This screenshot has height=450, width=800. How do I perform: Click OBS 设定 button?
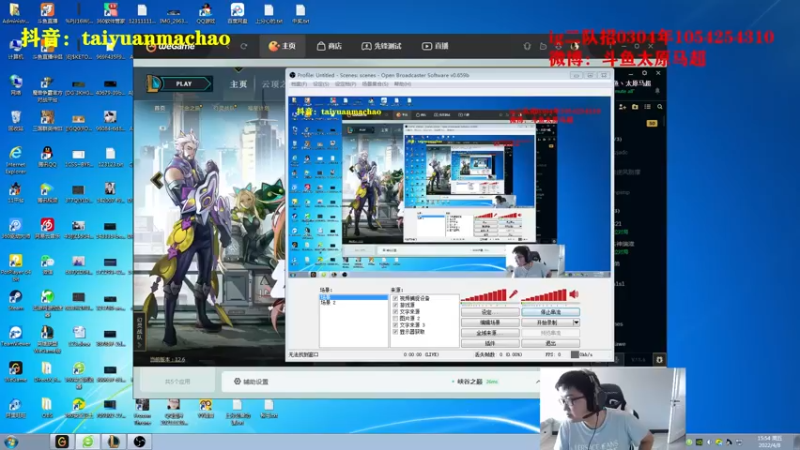[490, 312]
